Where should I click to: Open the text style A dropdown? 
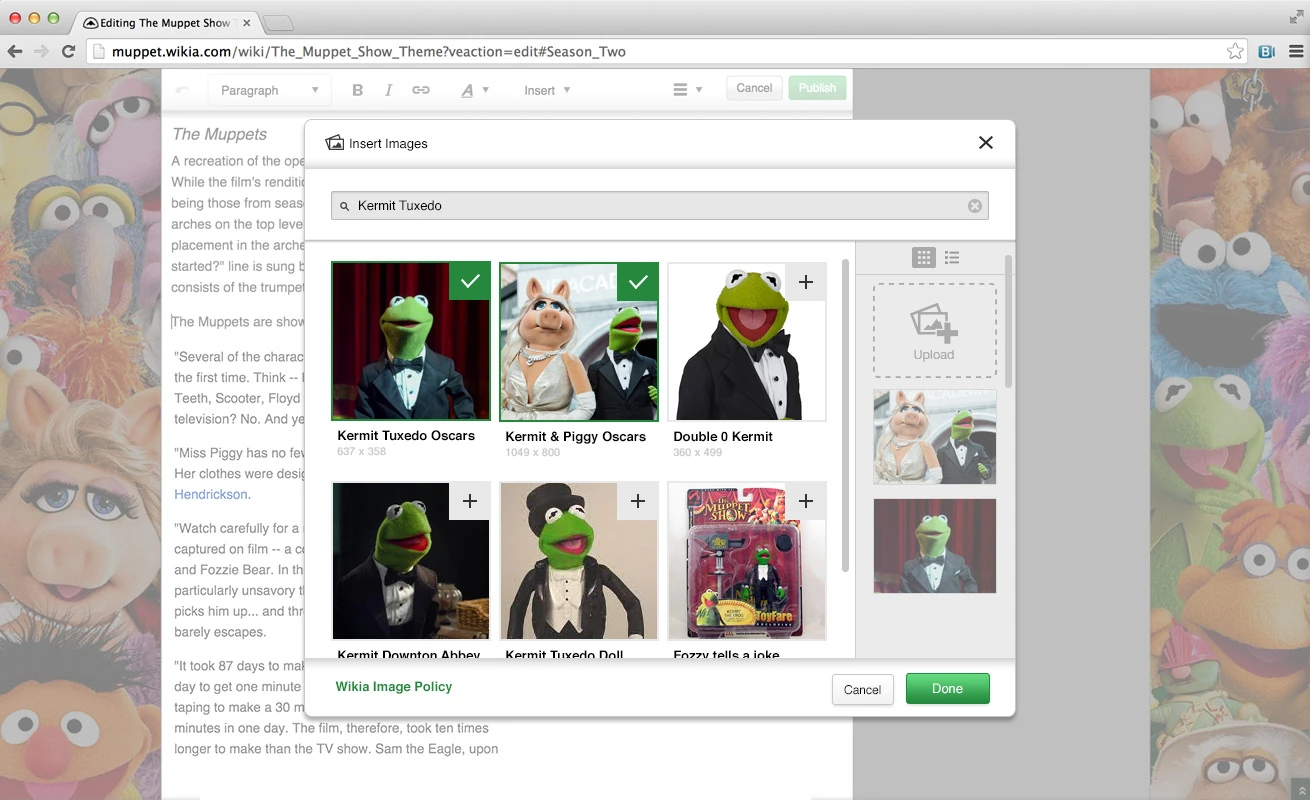tap(474, 90)
